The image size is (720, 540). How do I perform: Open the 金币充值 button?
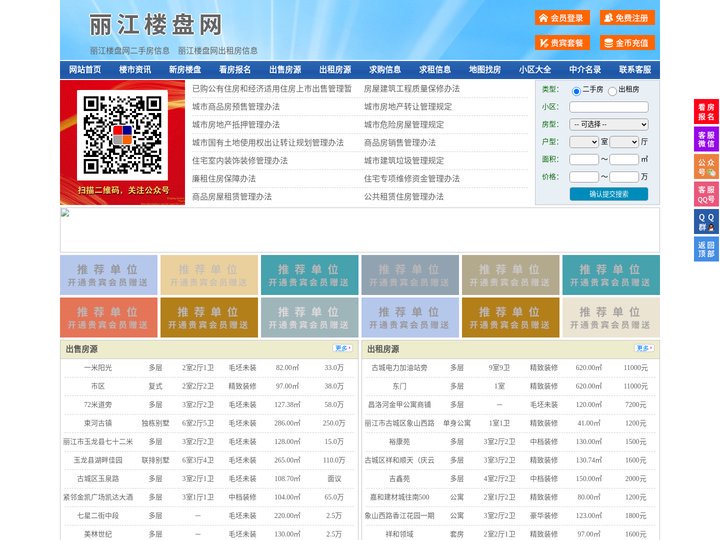627,43
